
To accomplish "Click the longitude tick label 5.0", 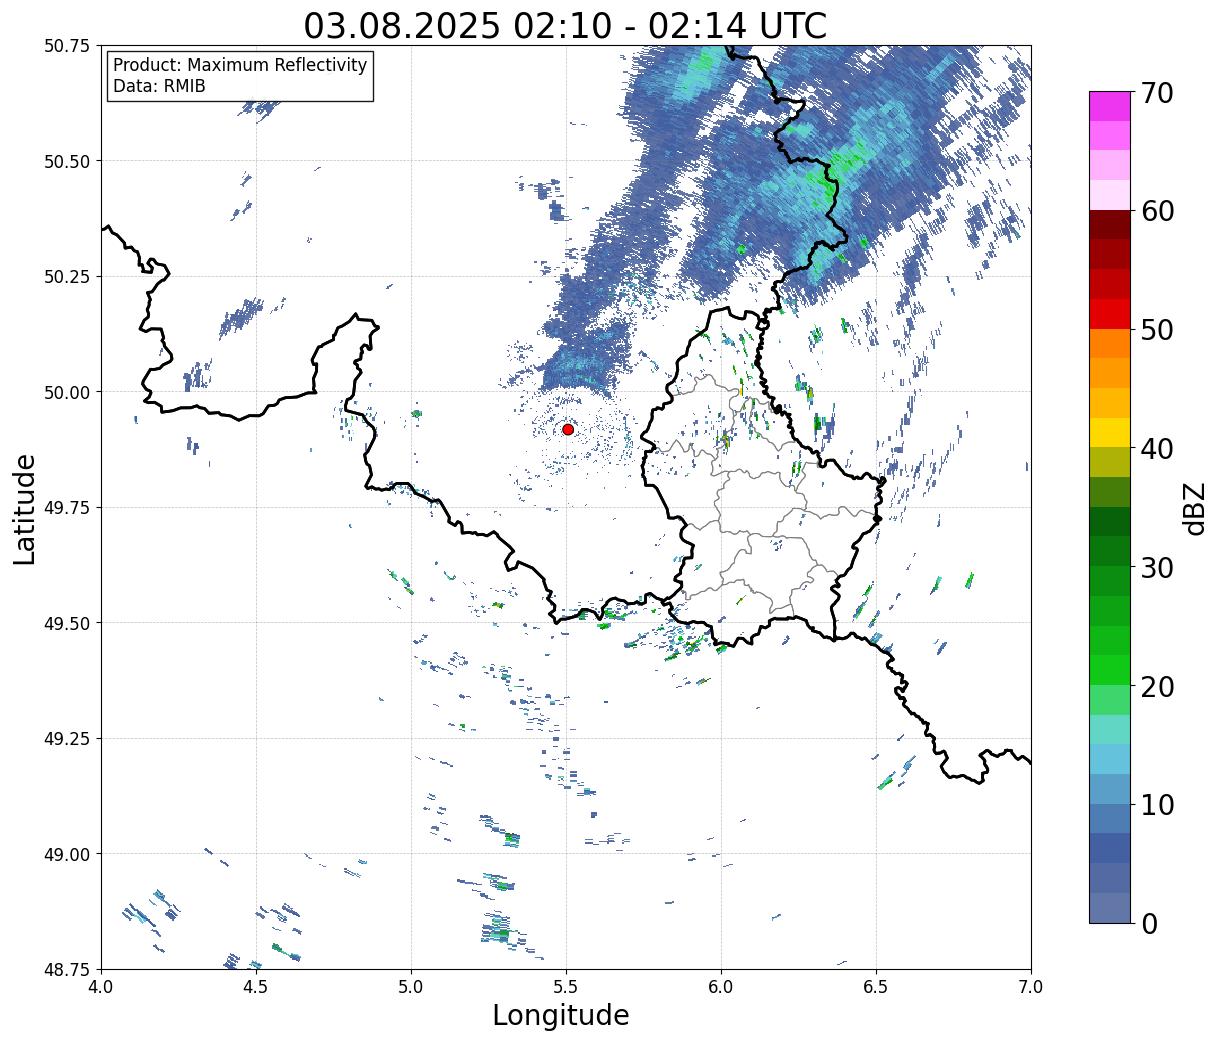I will 411,987.
